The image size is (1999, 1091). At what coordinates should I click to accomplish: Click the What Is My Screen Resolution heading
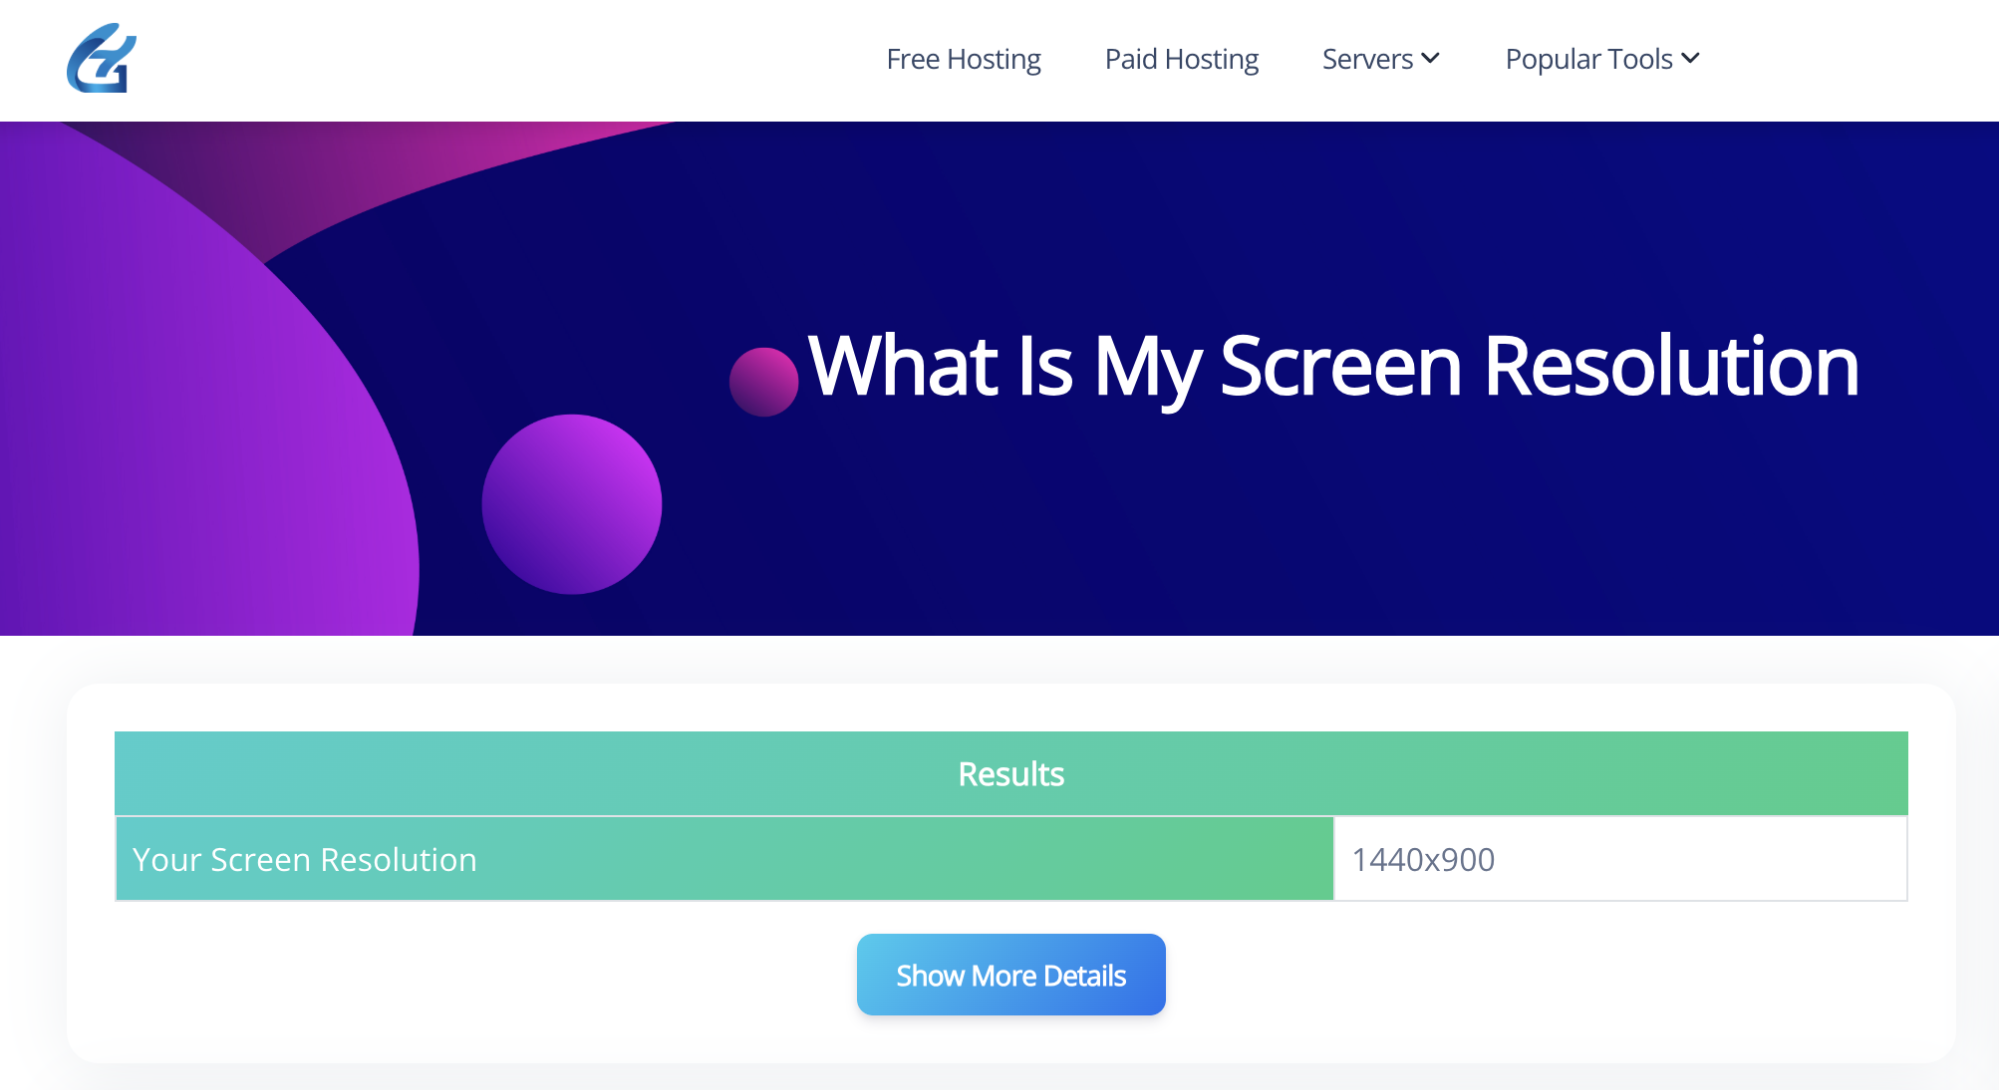pyautogui.click(x=1331, y=366)
